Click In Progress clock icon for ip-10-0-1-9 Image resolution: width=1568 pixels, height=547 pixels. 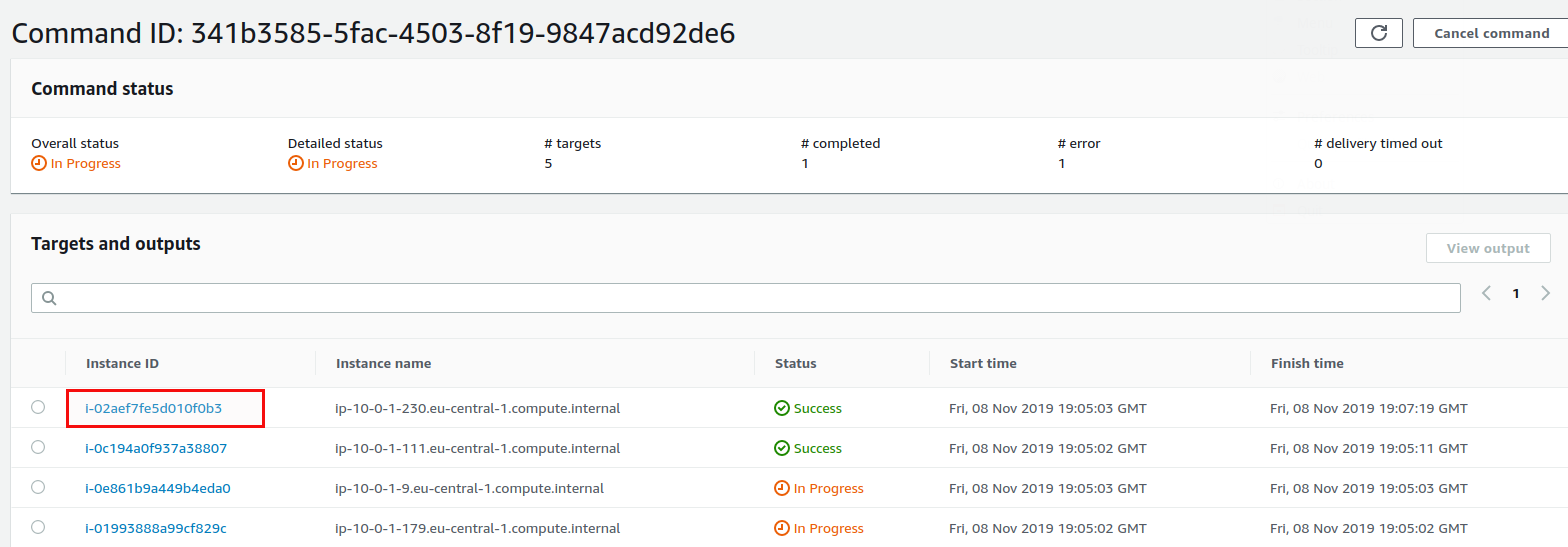[782, 488]
